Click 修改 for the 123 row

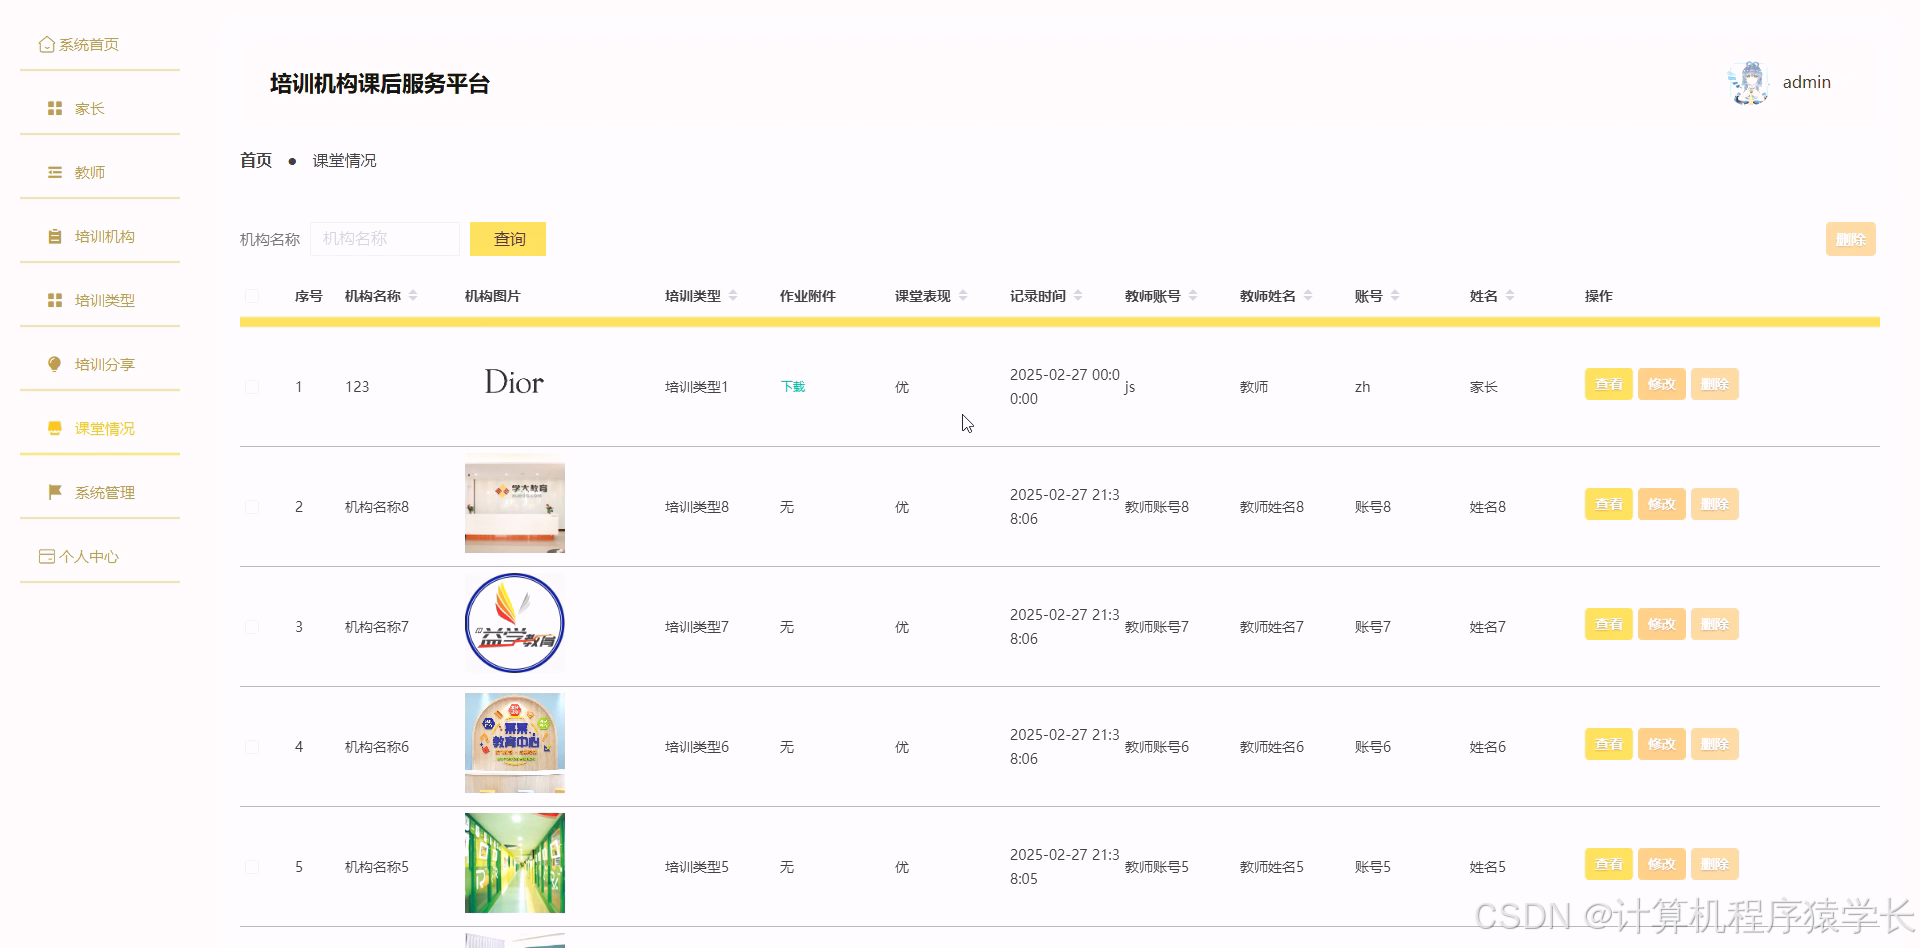pos(1662,384)
